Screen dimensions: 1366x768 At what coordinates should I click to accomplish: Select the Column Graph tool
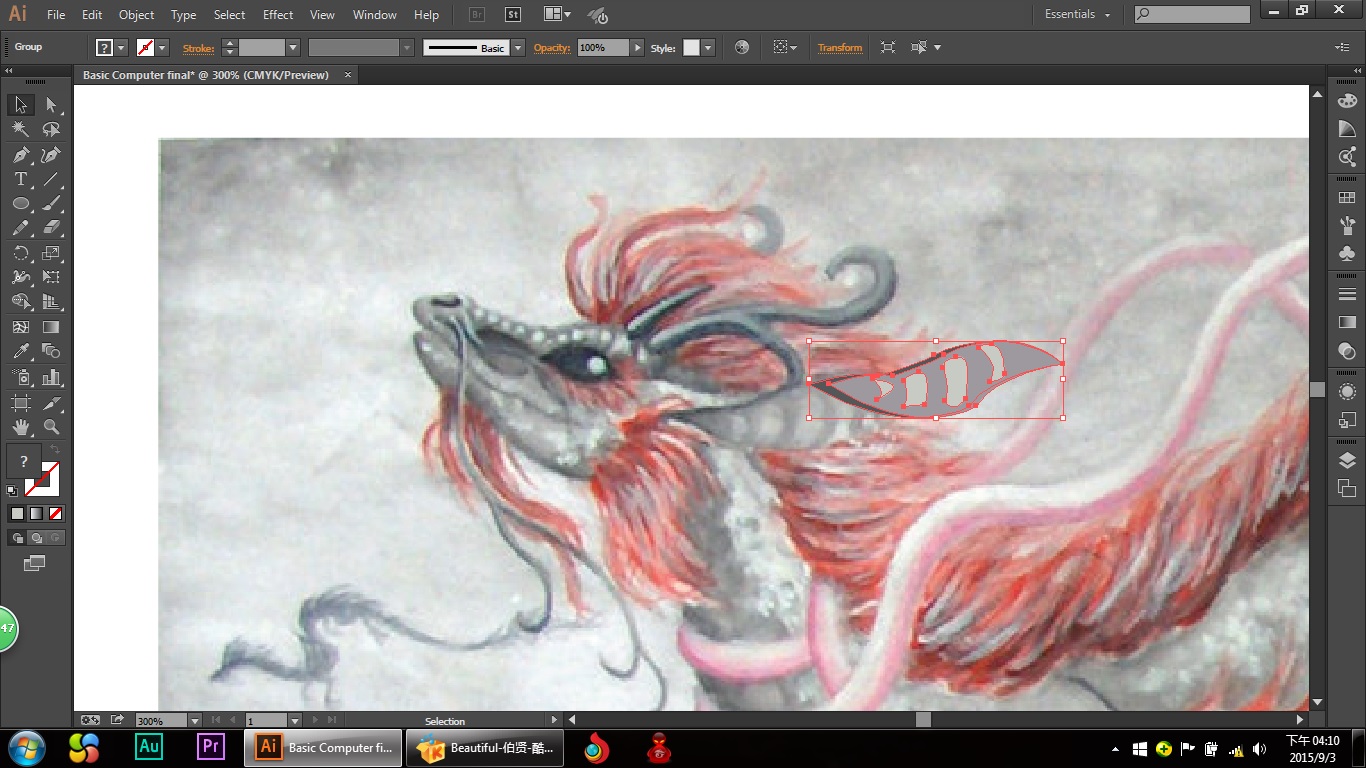[x=52, y=377]
